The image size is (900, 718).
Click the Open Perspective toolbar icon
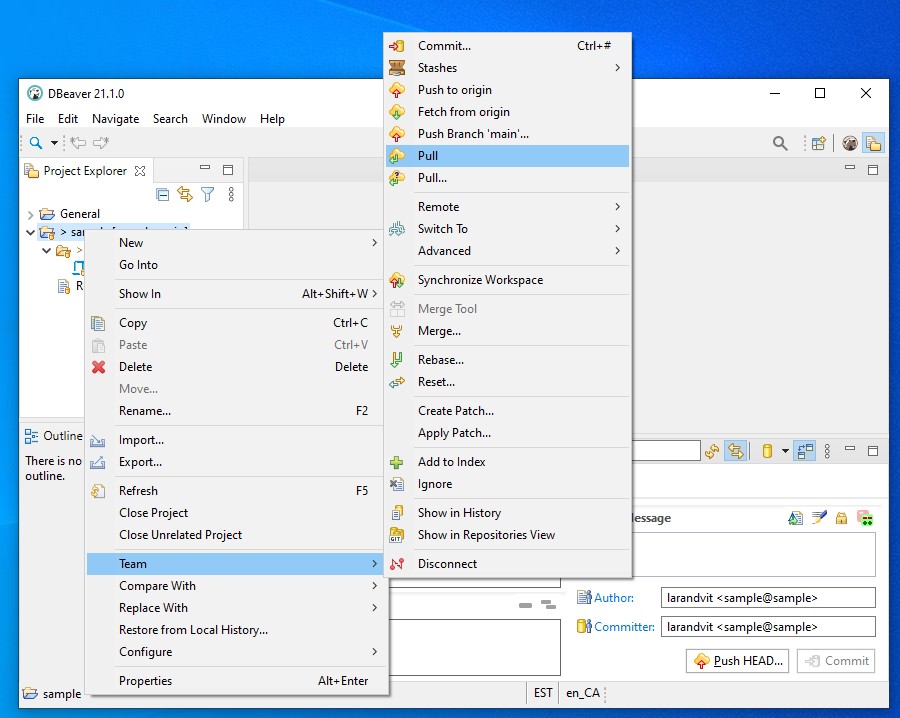818,143
